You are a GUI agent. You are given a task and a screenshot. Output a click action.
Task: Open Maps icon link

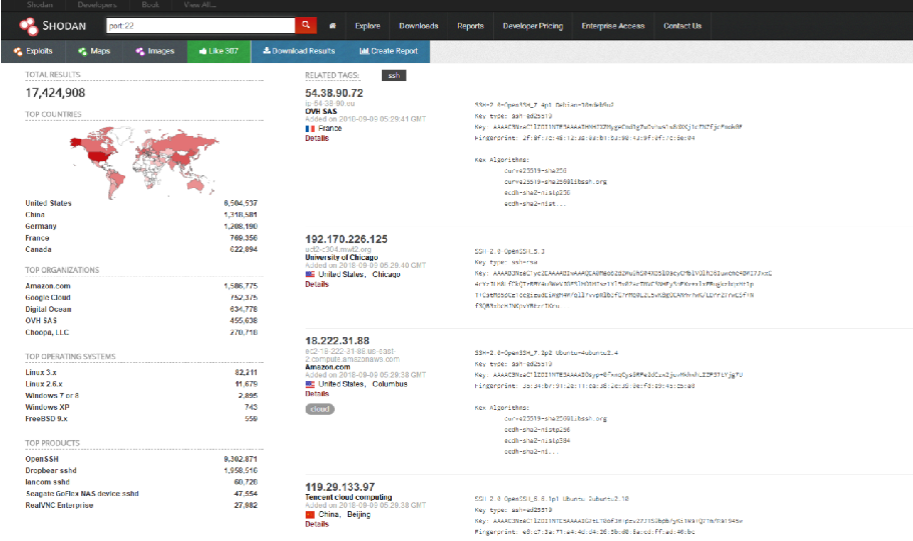pyautogui.click(x=94, y=51)
